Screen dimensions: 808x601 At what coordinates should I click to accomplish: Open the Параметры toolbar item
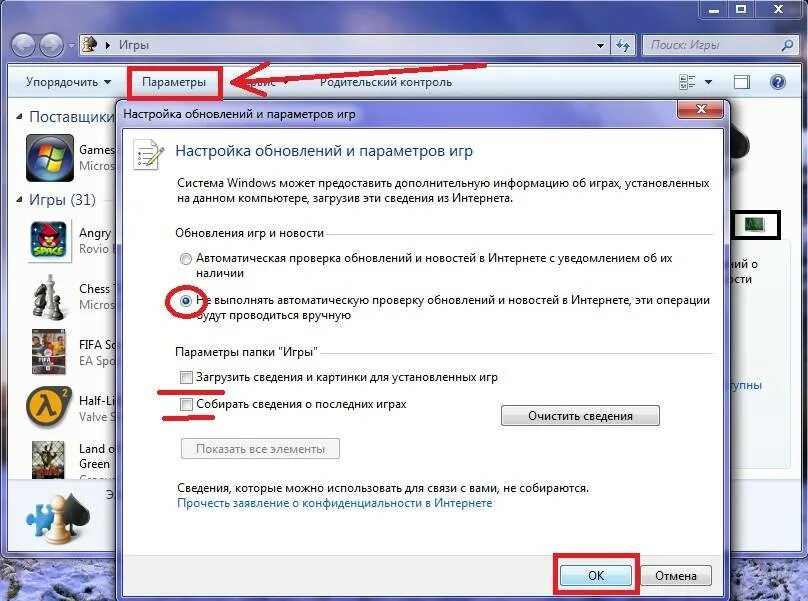point(174,82)
